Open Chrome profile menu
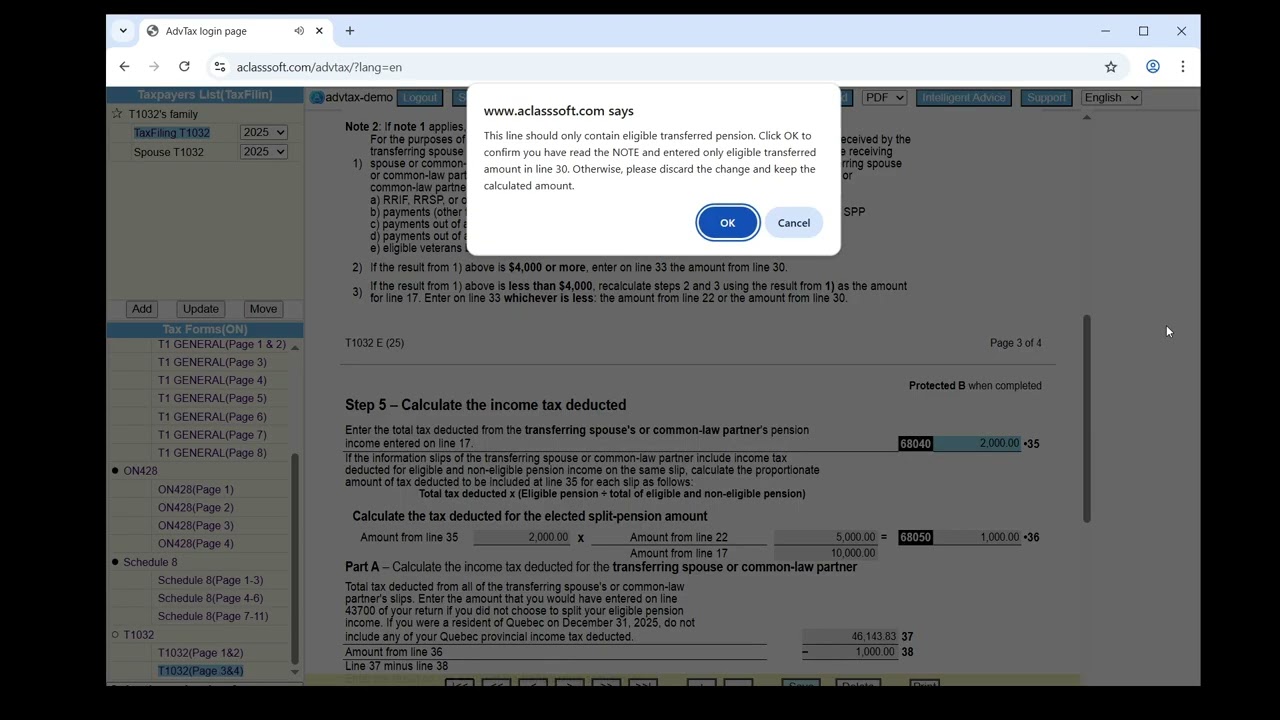This screenshot has width=1280, height=720. (x=1153, y=67)
